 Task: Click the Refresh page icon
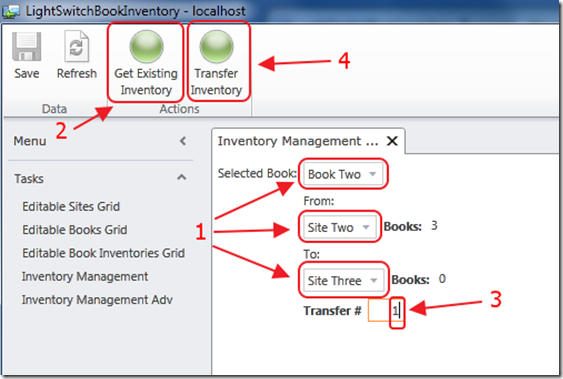(x=76, y=47)
